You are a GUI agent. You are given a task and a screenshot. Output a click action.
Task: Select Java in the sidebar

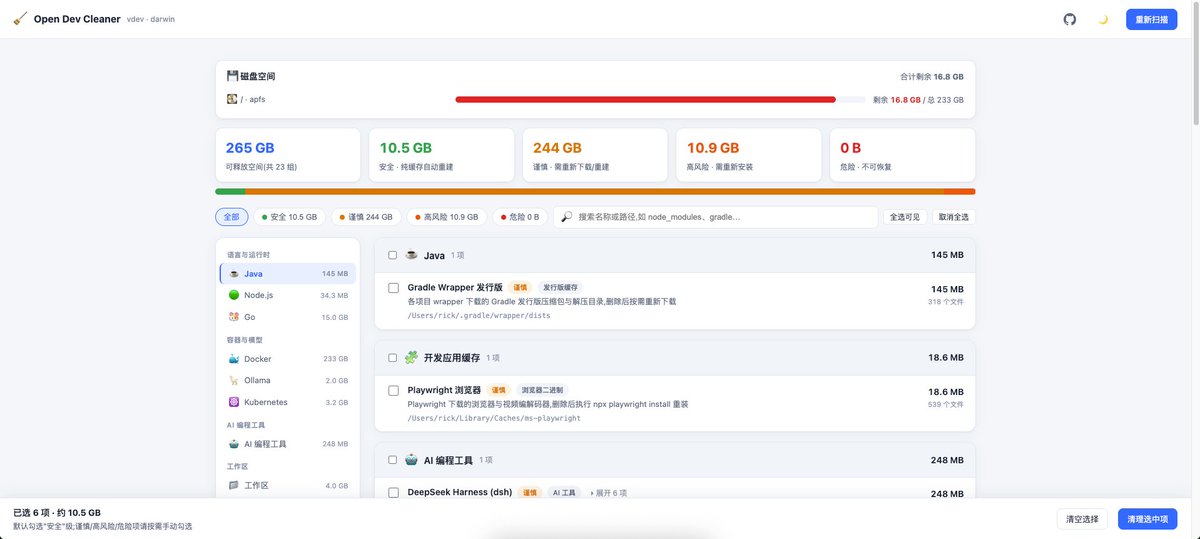pos(288,273)
